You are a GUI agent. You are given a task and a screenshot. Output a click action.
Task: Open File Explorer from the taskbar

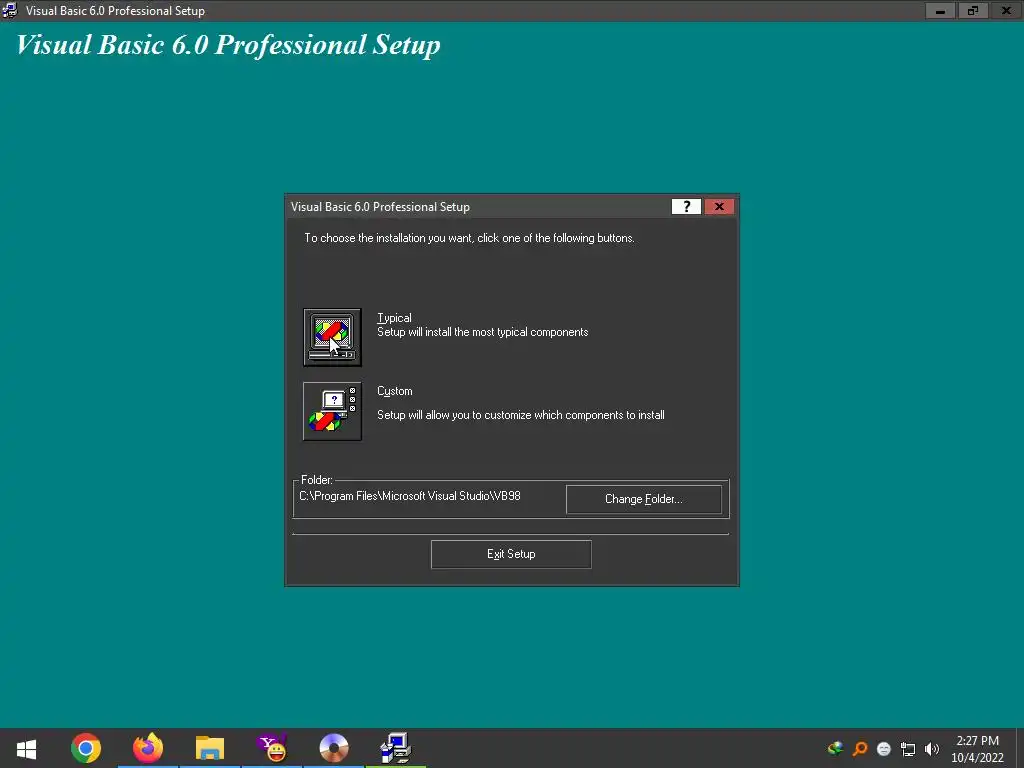tap(210, 748)
